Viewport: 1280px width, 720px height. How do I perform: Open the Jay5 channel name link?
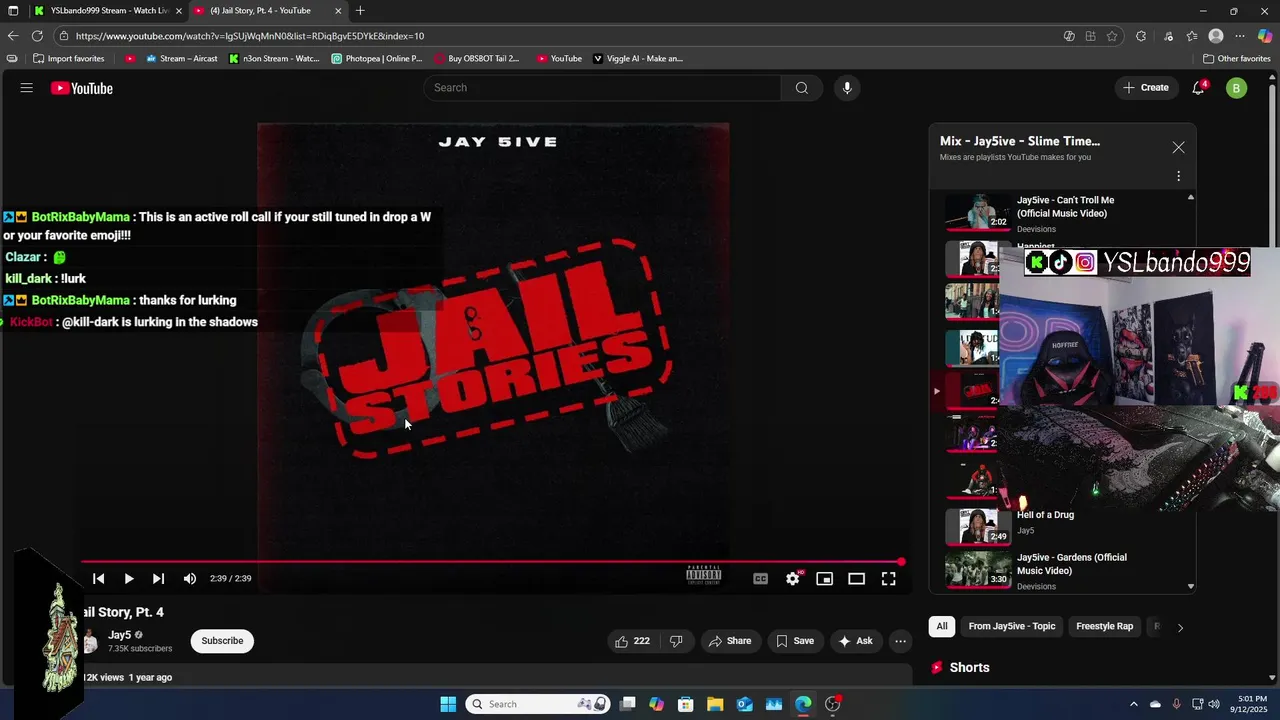pyautogui.click(x=119, y=635)
